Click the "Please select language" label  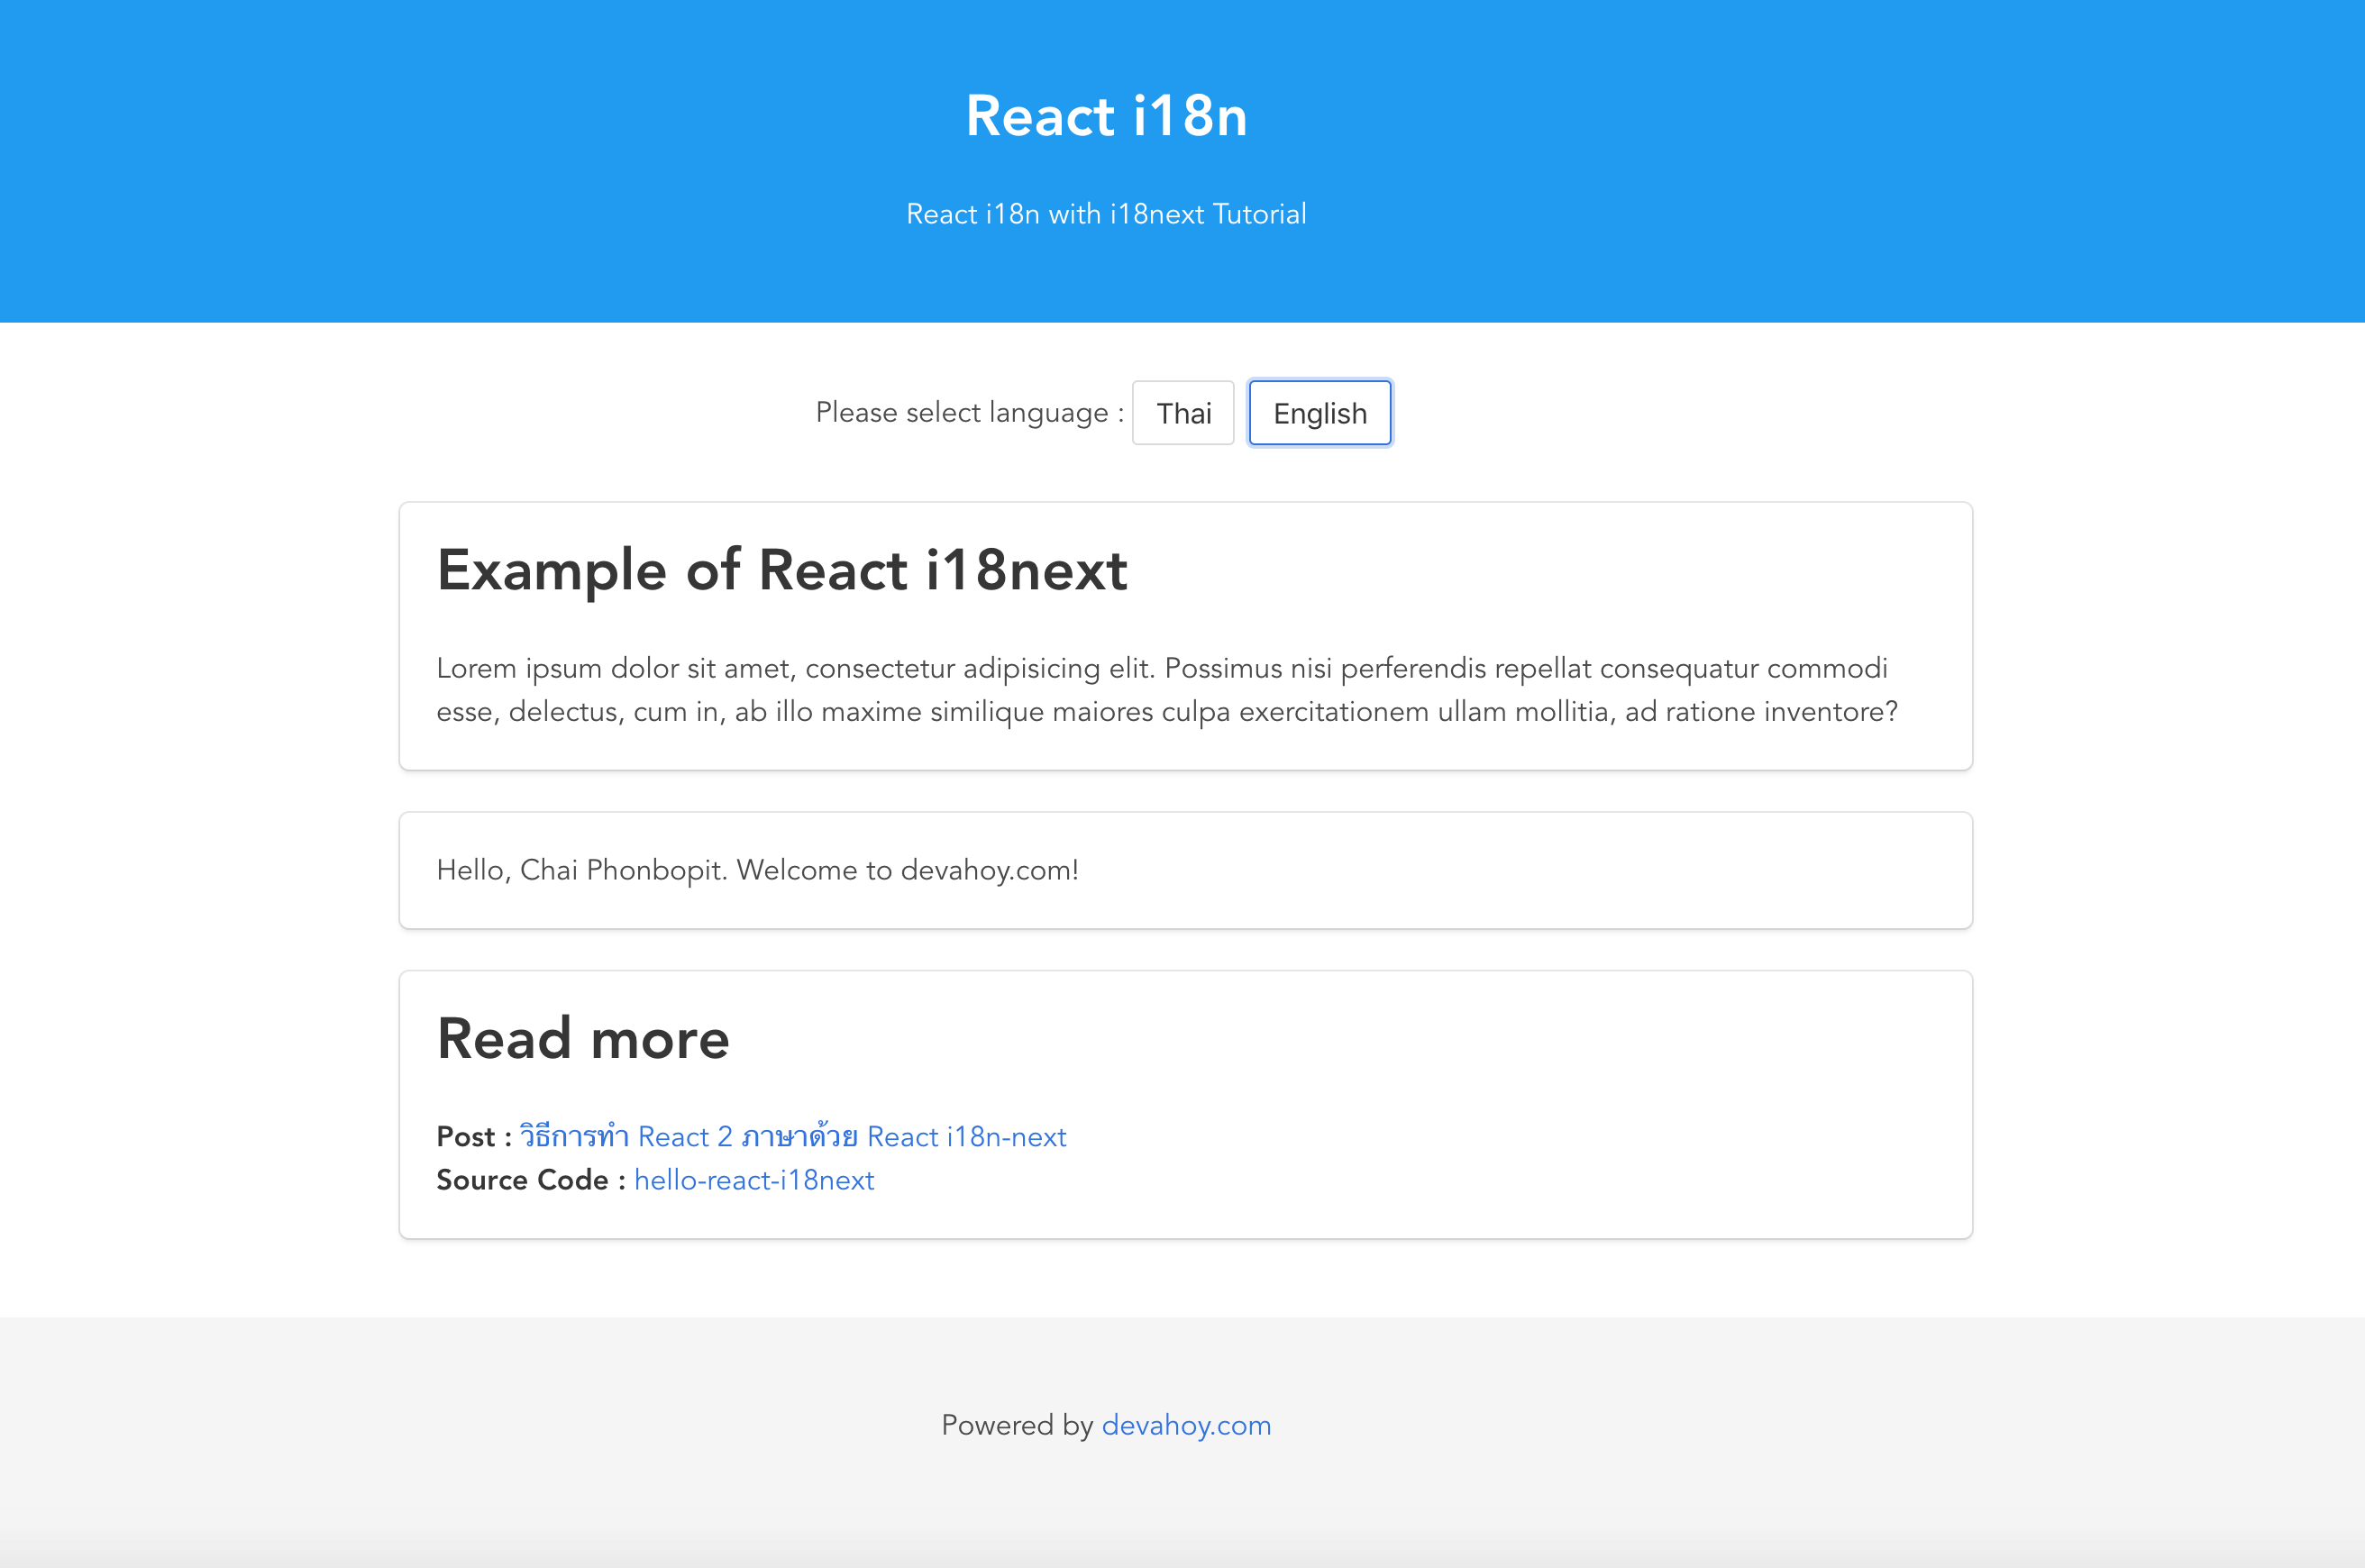(x=966, y=412)
